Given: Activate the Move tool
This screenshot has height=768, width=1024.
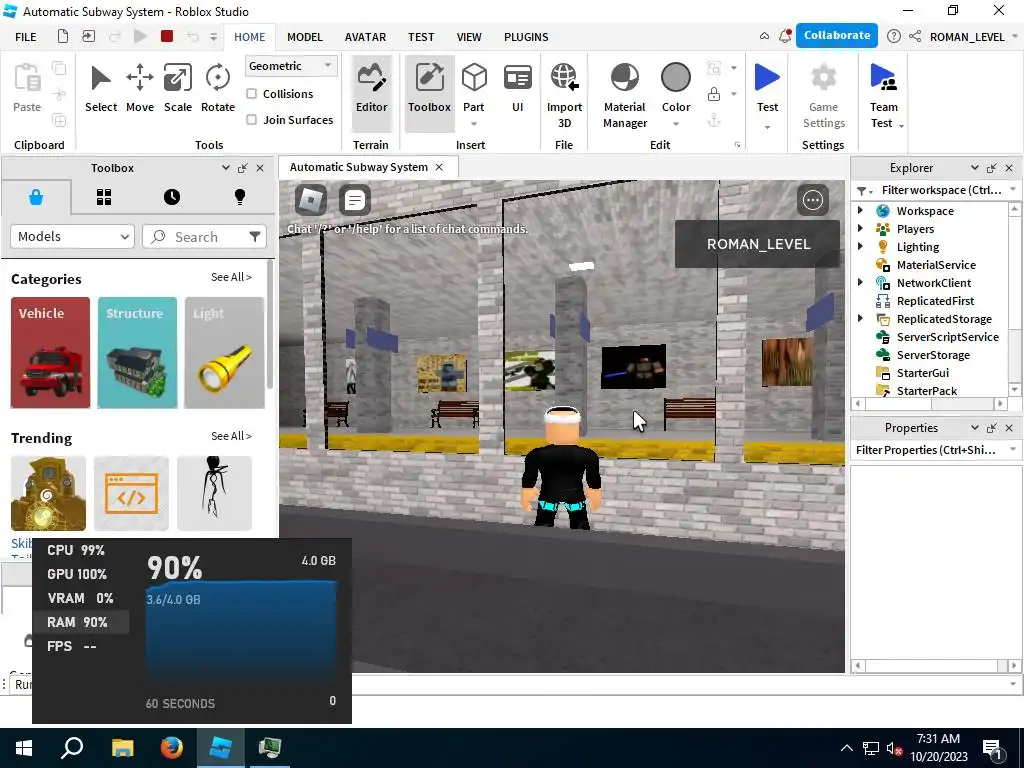Looking at the screenshot, I should (x=140, y=89).
